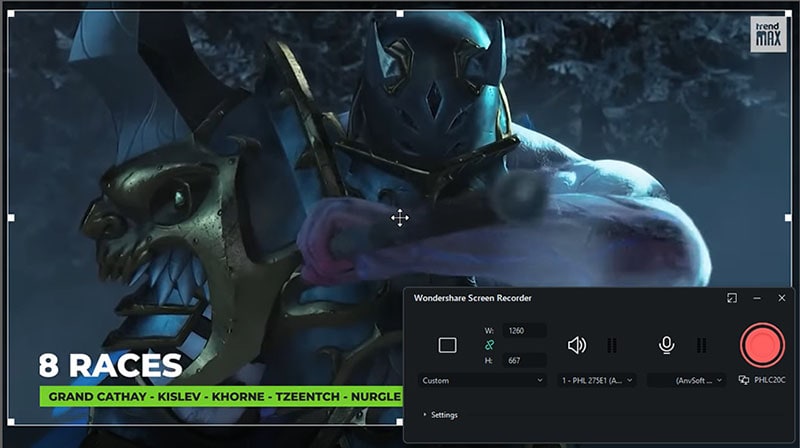Click the system audio level meter bars
This screenshot has height=448, width=800.
point(612,345)
